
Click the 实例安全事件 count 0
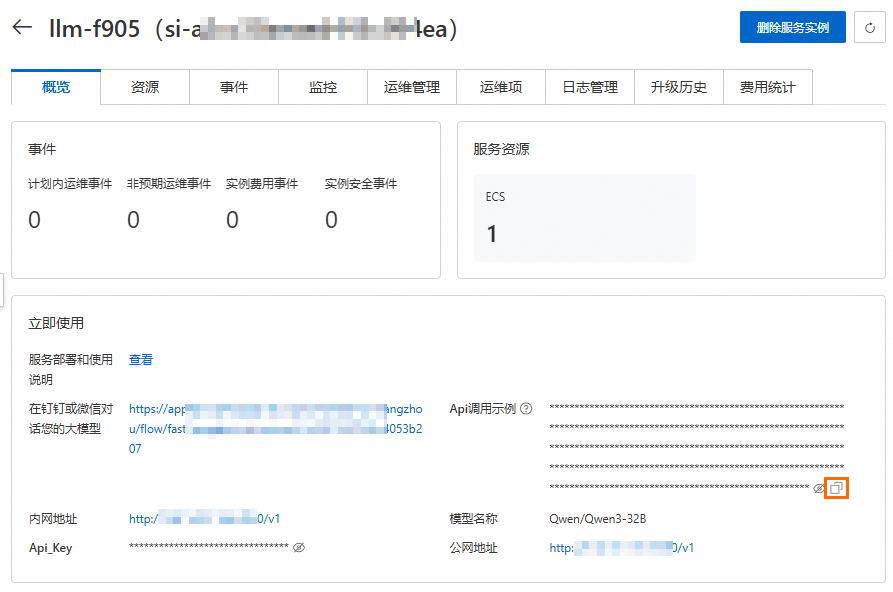[x=331, y=220]
